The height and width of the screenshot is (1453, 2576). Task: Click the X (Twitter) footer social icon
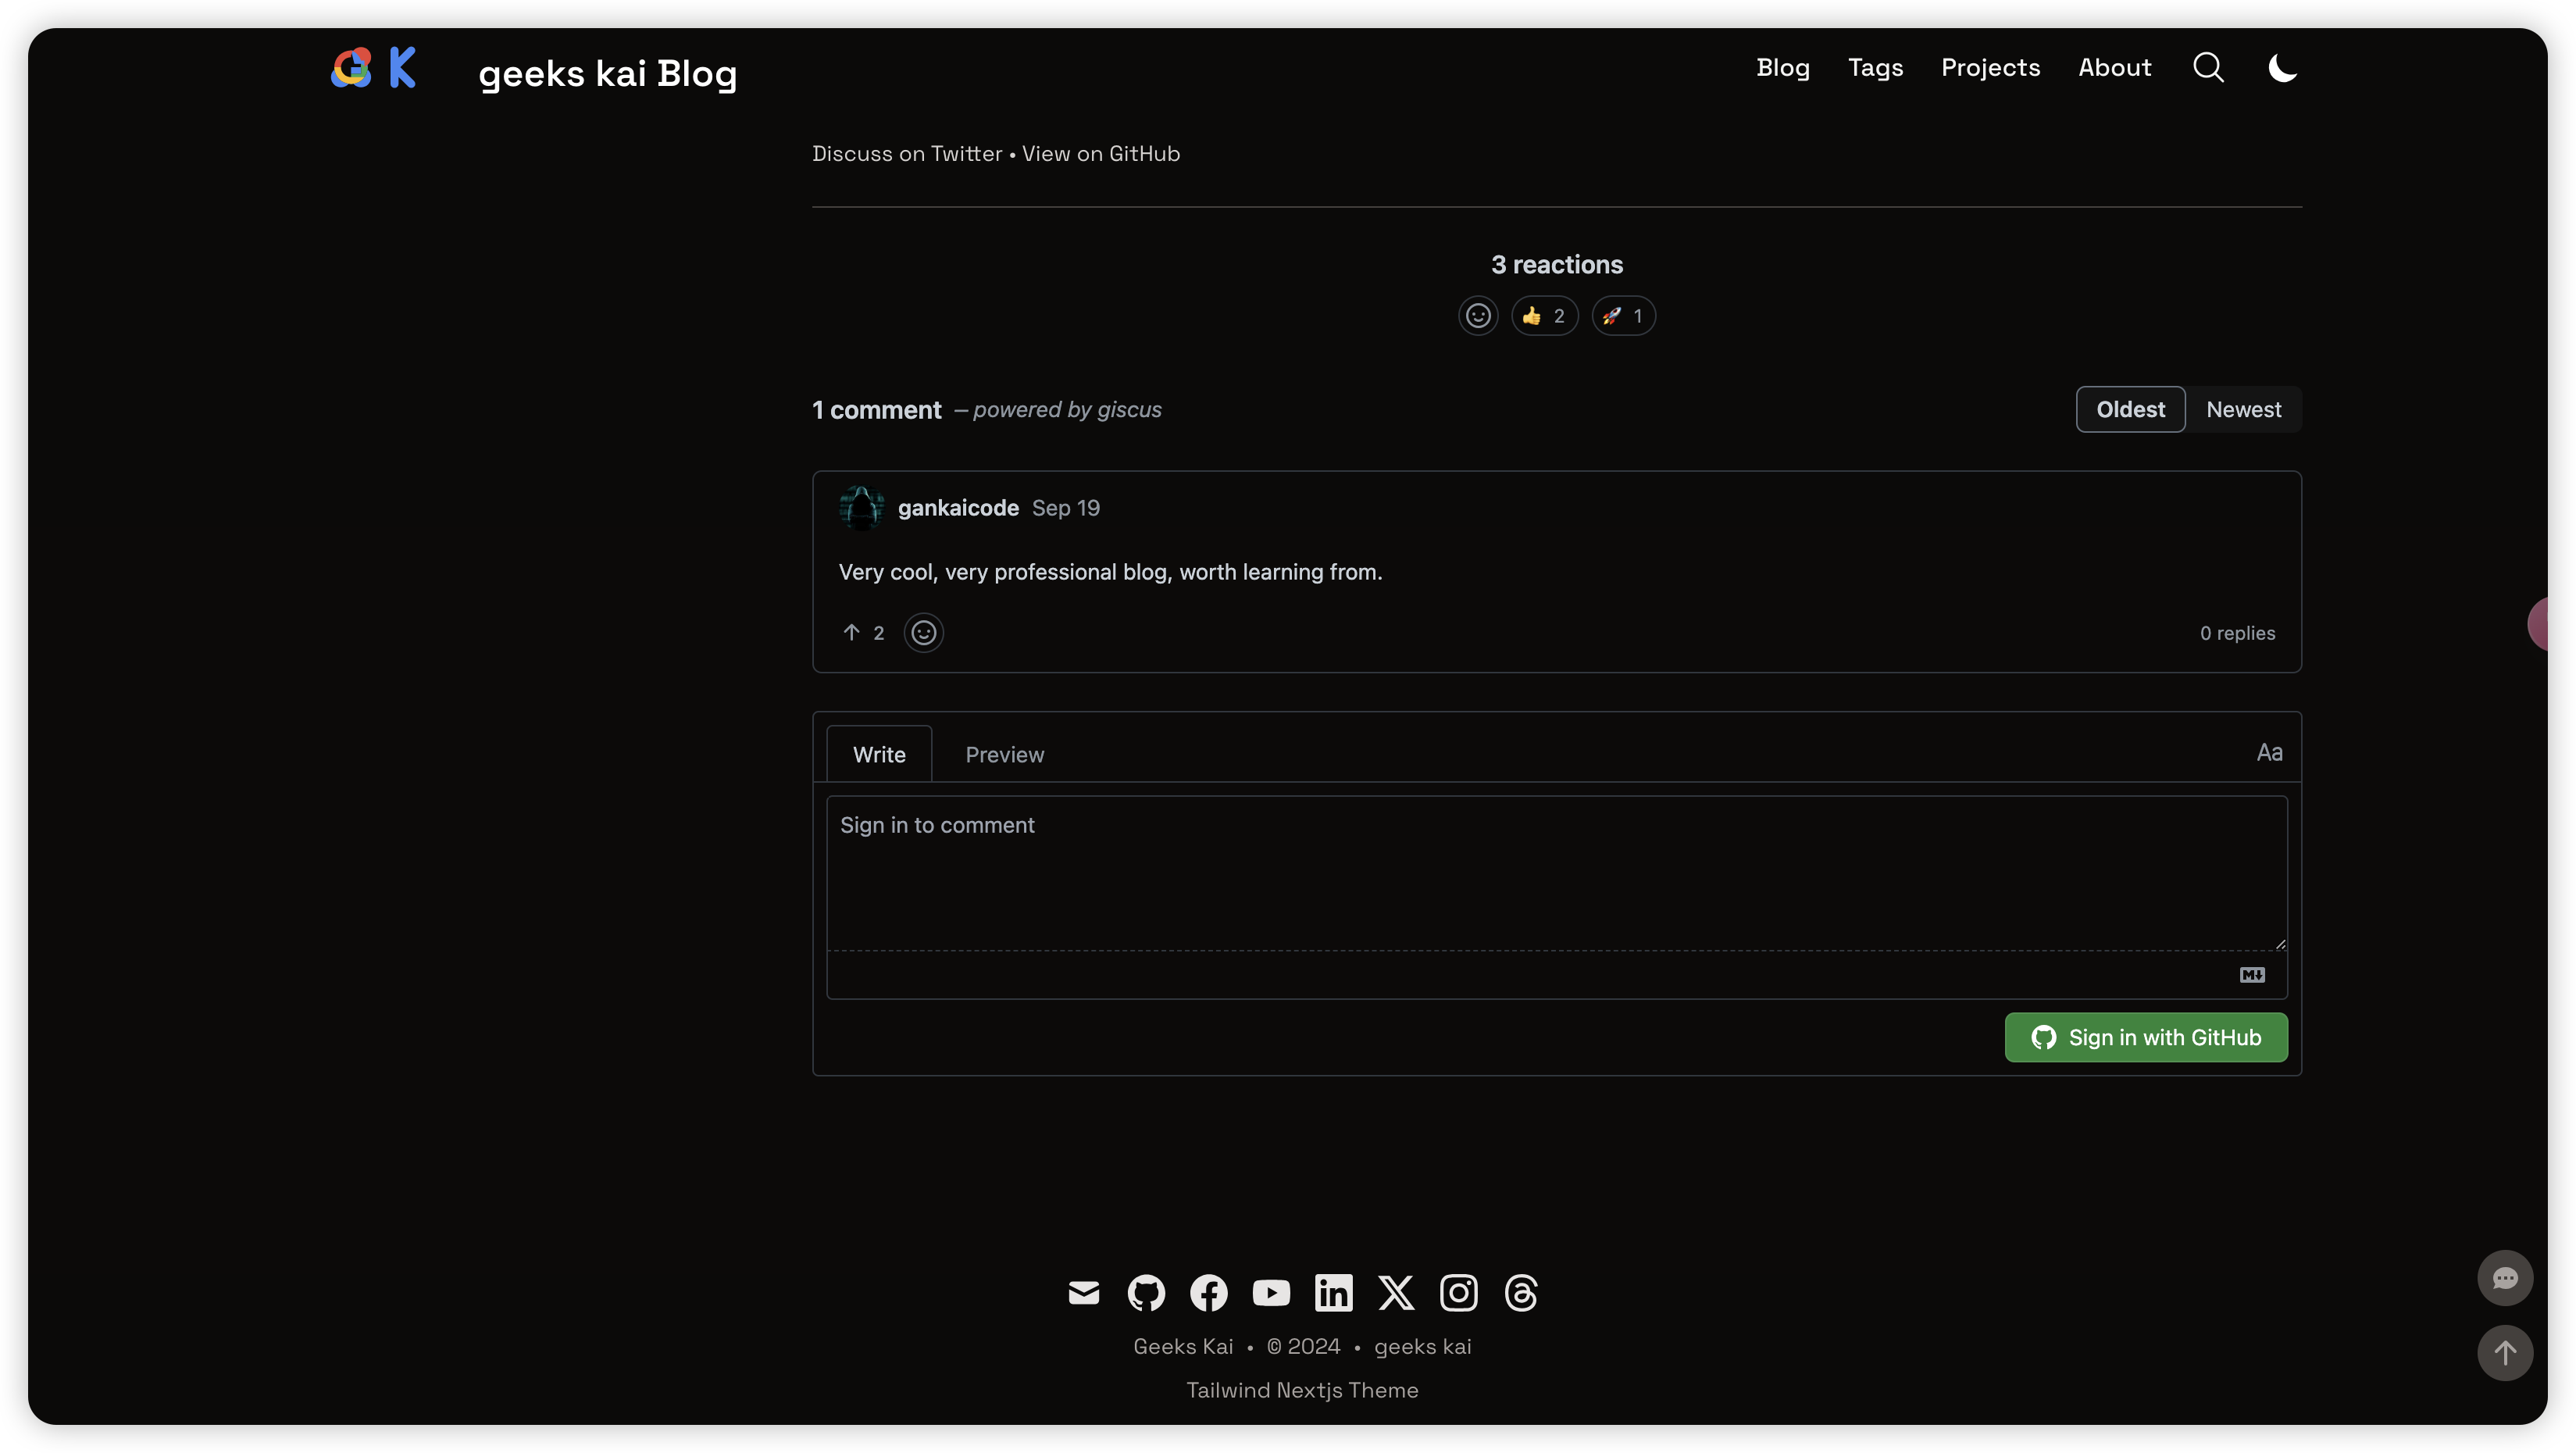[x=1396, y=1292]
